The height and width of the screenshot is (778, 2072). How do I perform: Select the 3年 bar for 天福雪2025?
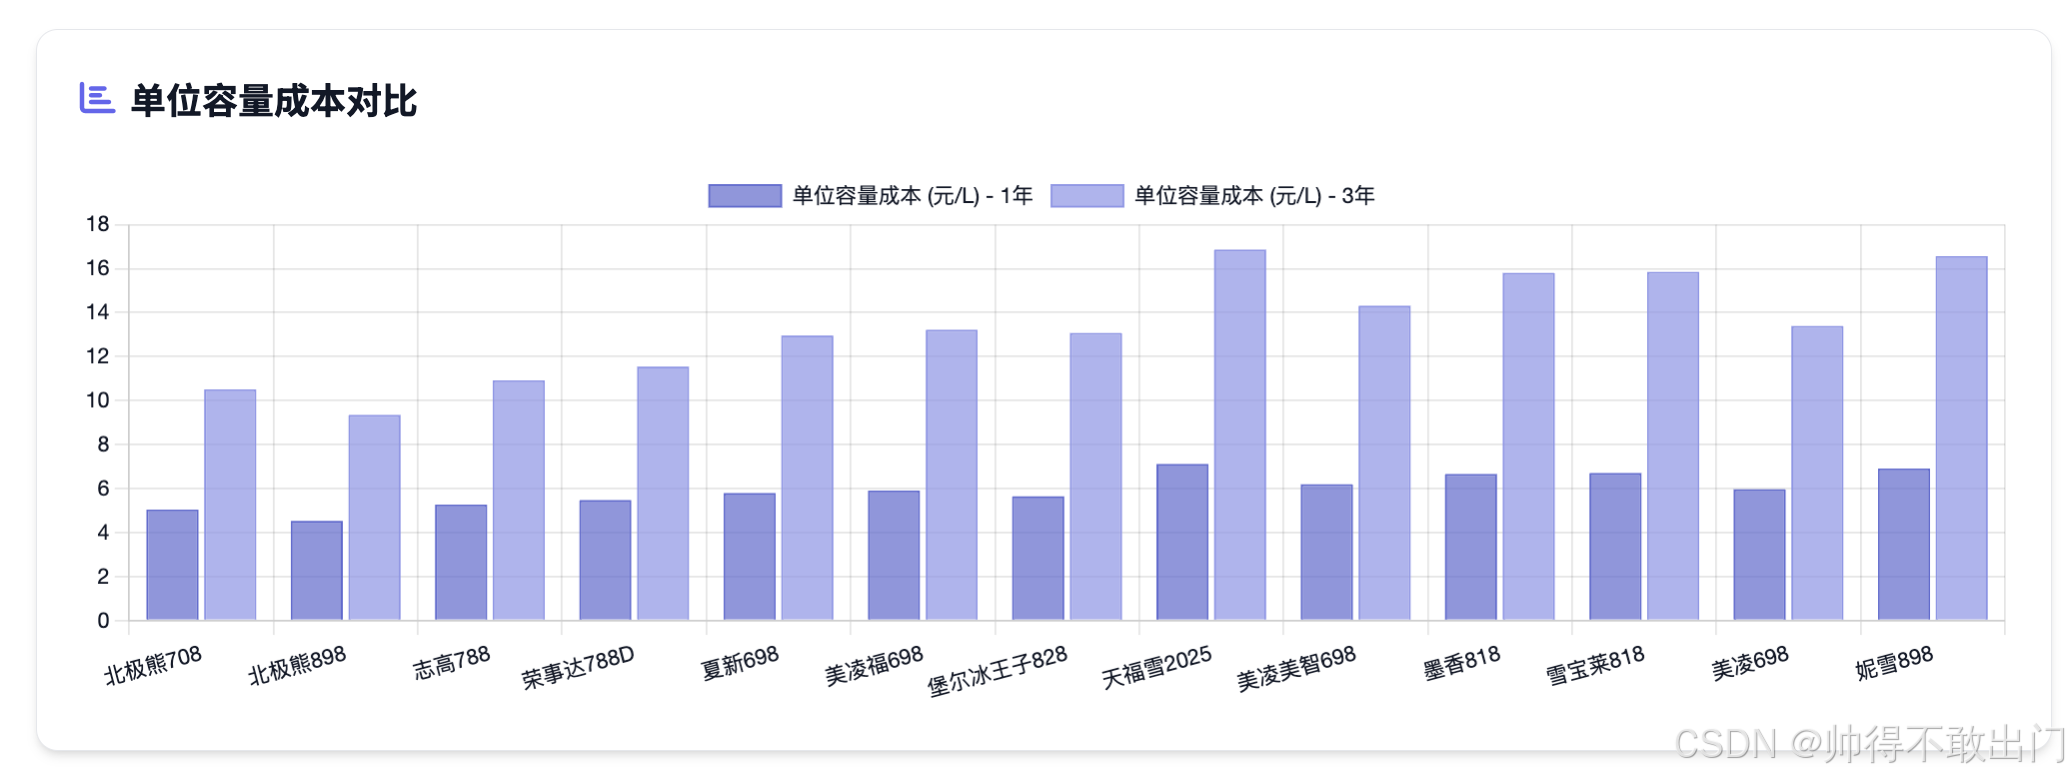click(1240, 435)
